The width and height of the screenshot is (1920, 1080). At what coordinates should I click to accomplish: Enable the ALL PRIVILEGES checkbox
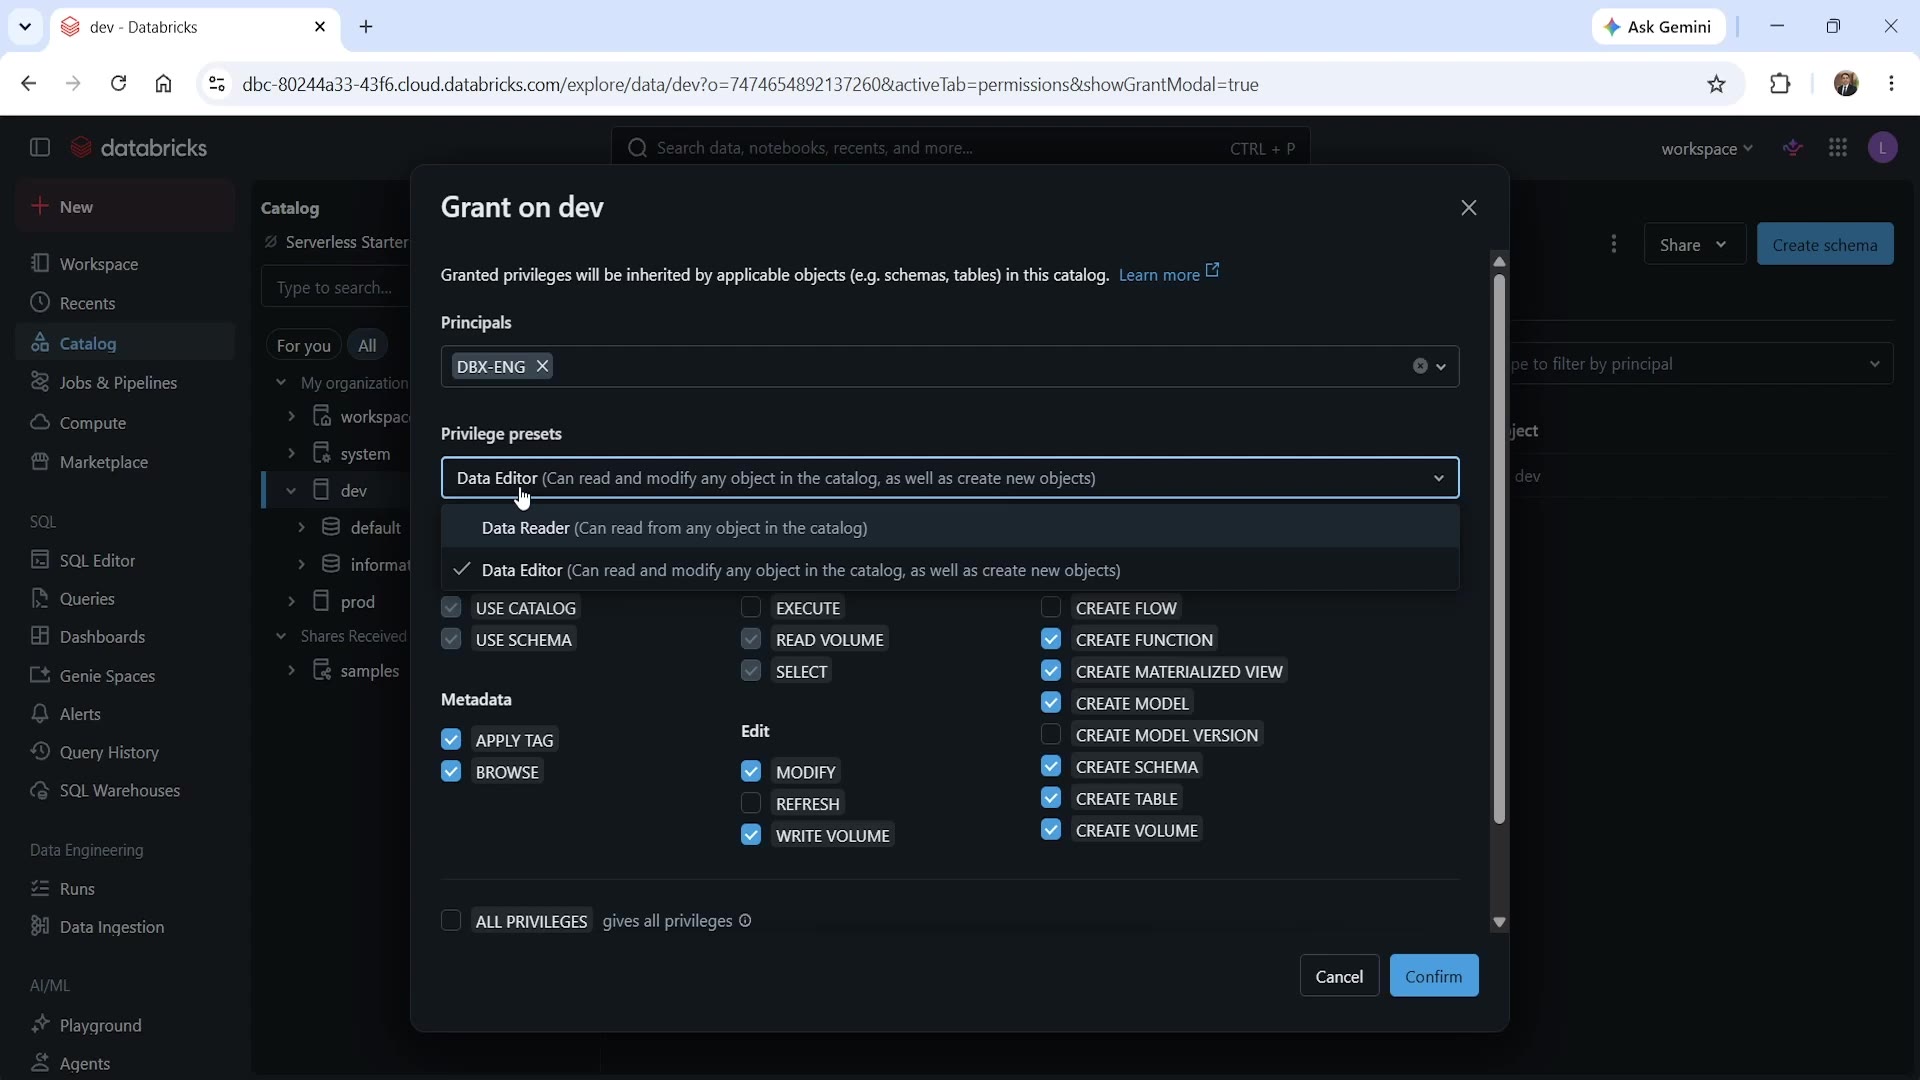pos(451,921)
